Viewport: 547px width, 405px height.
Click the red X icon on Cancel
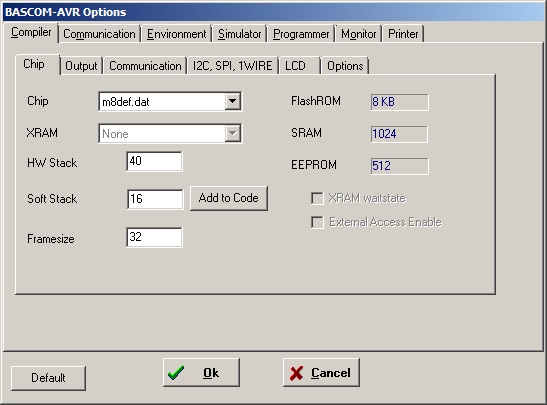pos(296,373)
